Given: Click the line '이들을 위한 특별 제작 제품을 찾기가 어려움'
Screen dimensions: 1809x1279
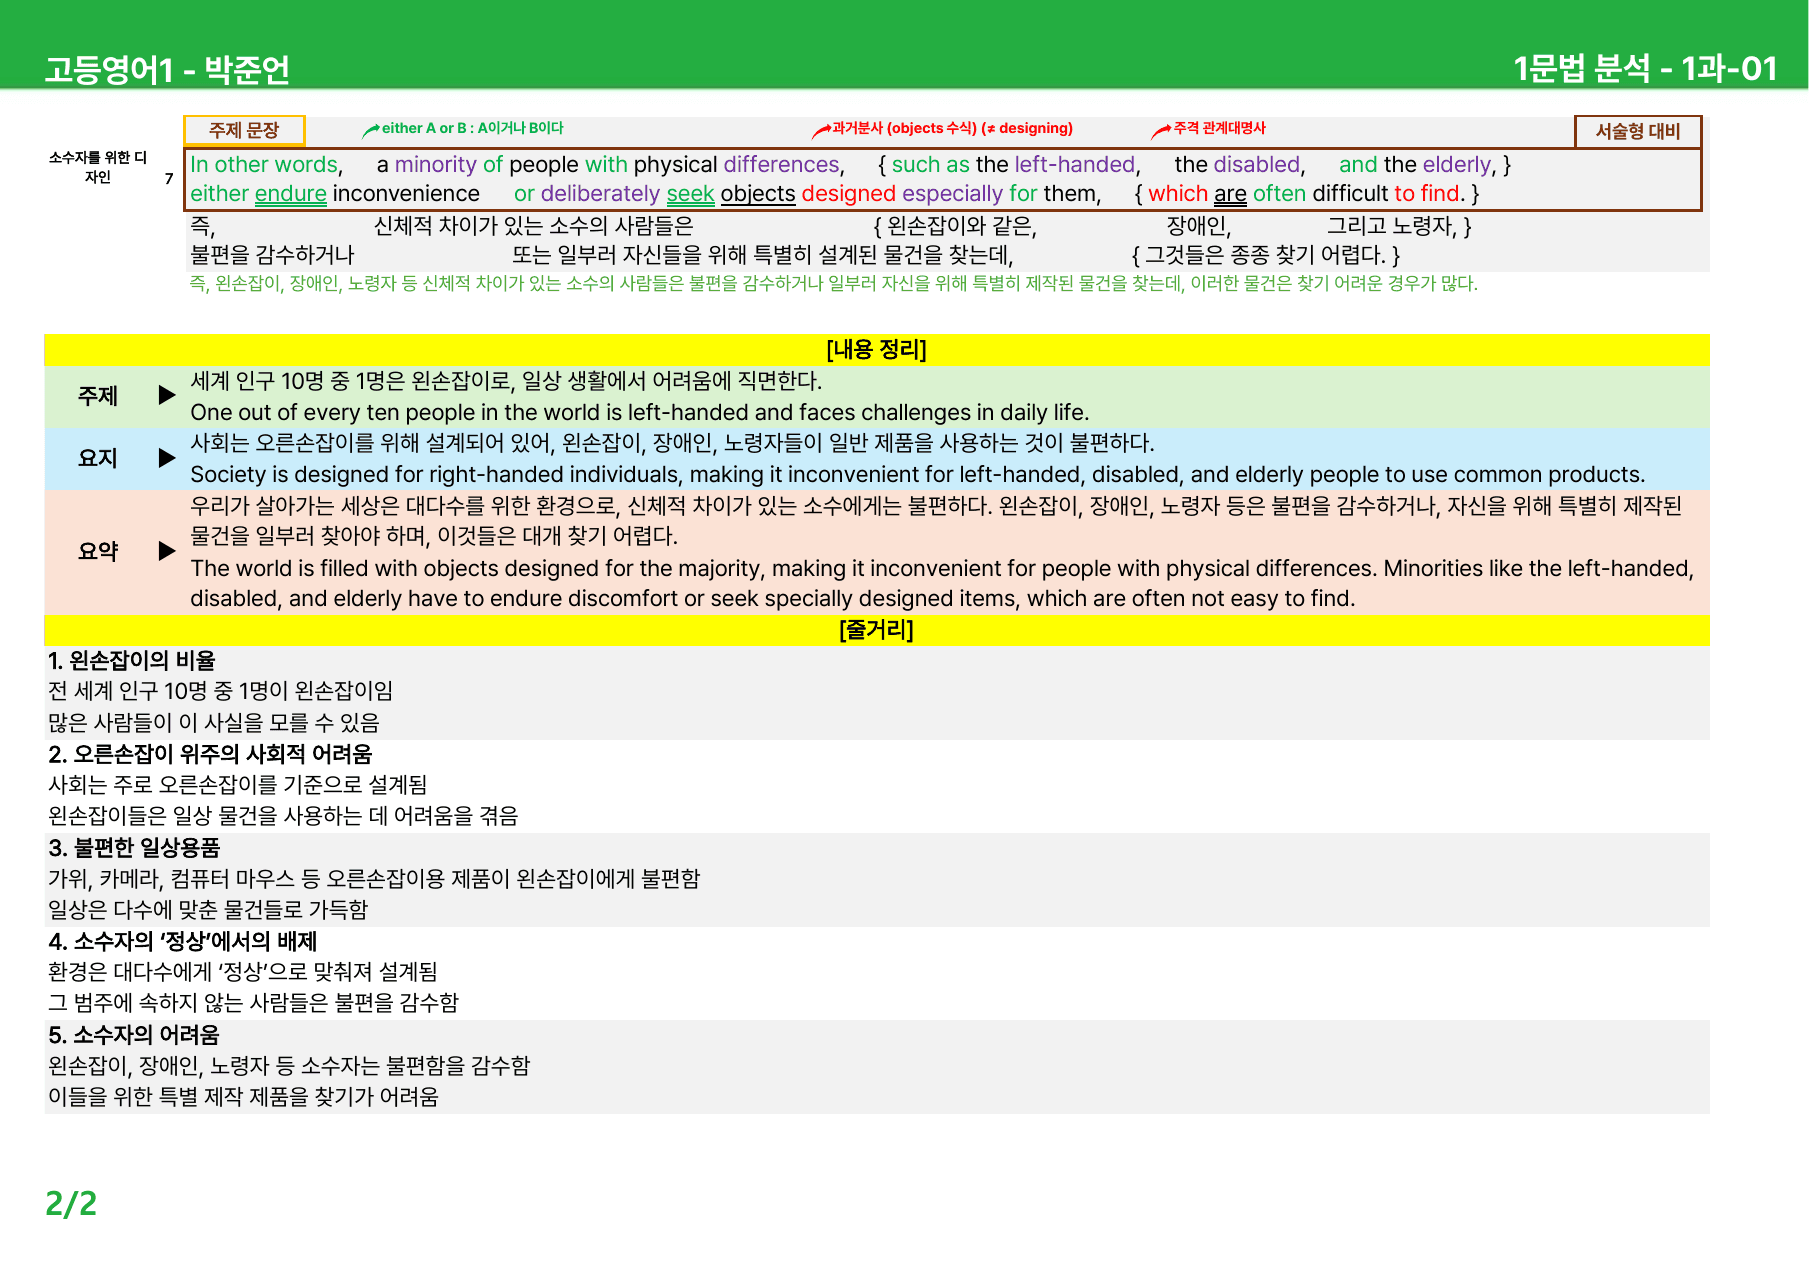Looking at the screenshot, I should (x=243, y=1097).
